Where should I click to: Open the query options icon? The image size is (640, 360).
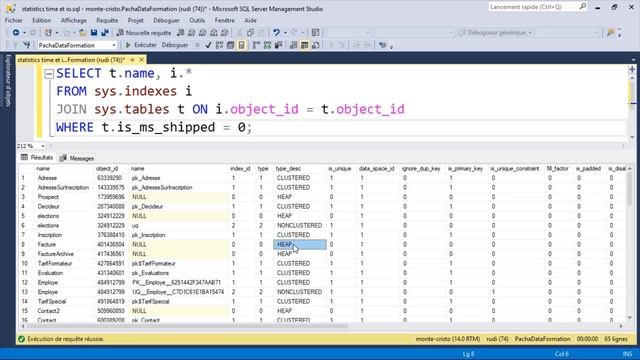pyautogui.click(x=230, y=45)
